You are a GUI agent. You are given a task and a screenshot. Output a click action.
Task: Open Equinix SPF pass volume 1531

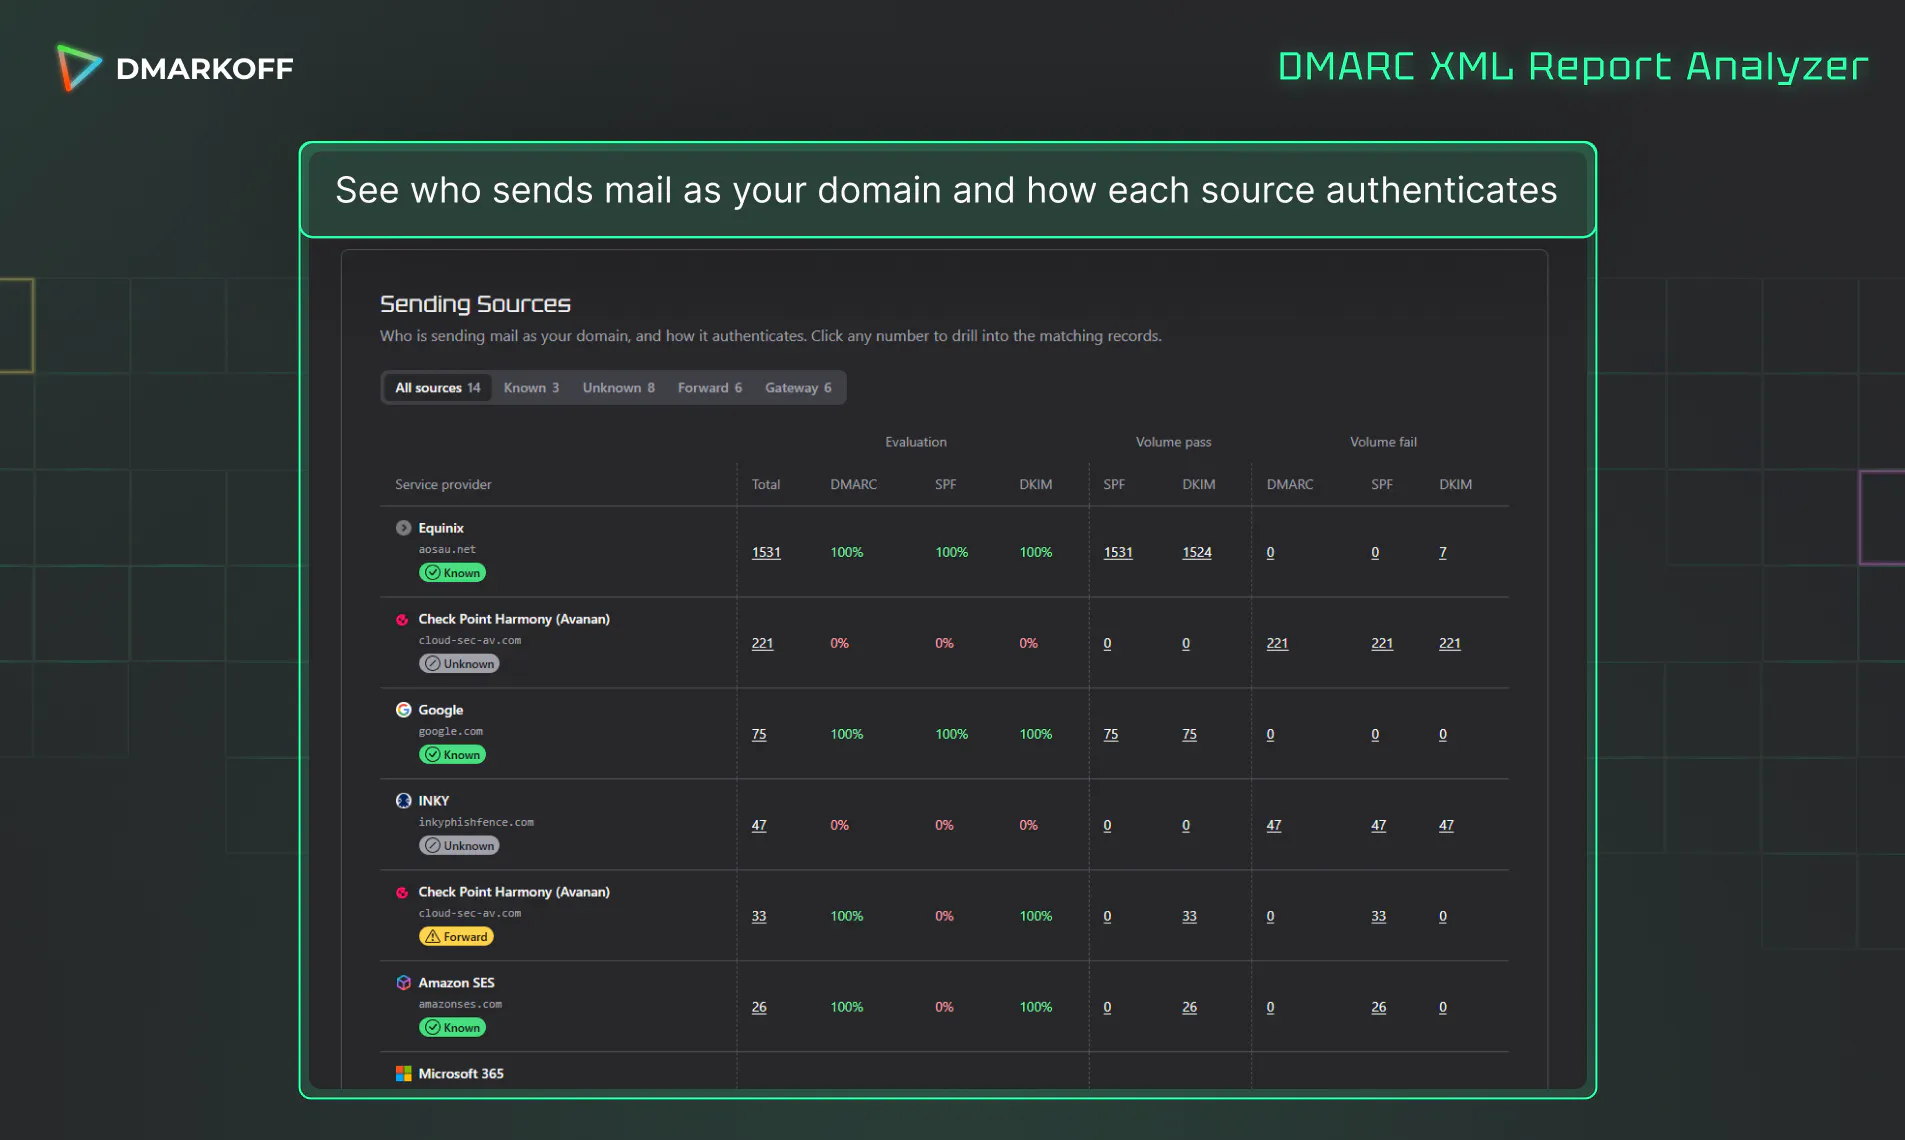[x=1118, y=553]
